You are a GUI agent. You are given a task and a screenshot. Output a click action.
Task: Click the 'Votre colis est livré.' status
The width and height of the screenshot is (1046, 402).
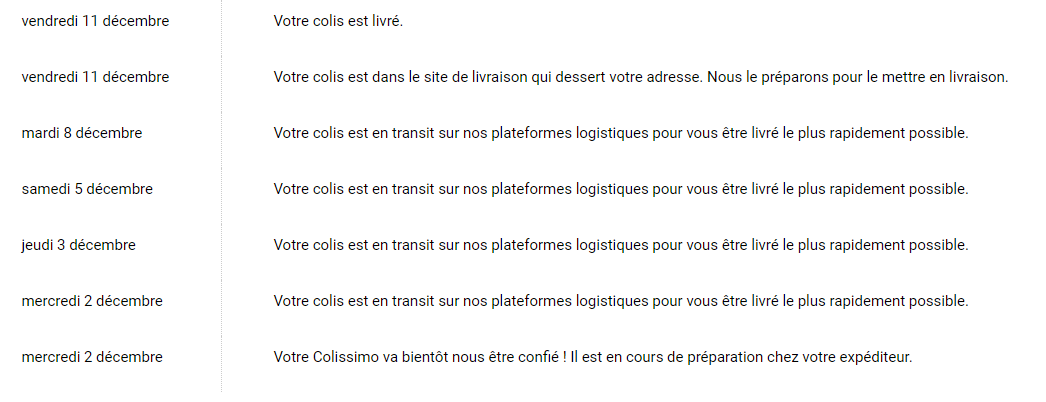338,21
